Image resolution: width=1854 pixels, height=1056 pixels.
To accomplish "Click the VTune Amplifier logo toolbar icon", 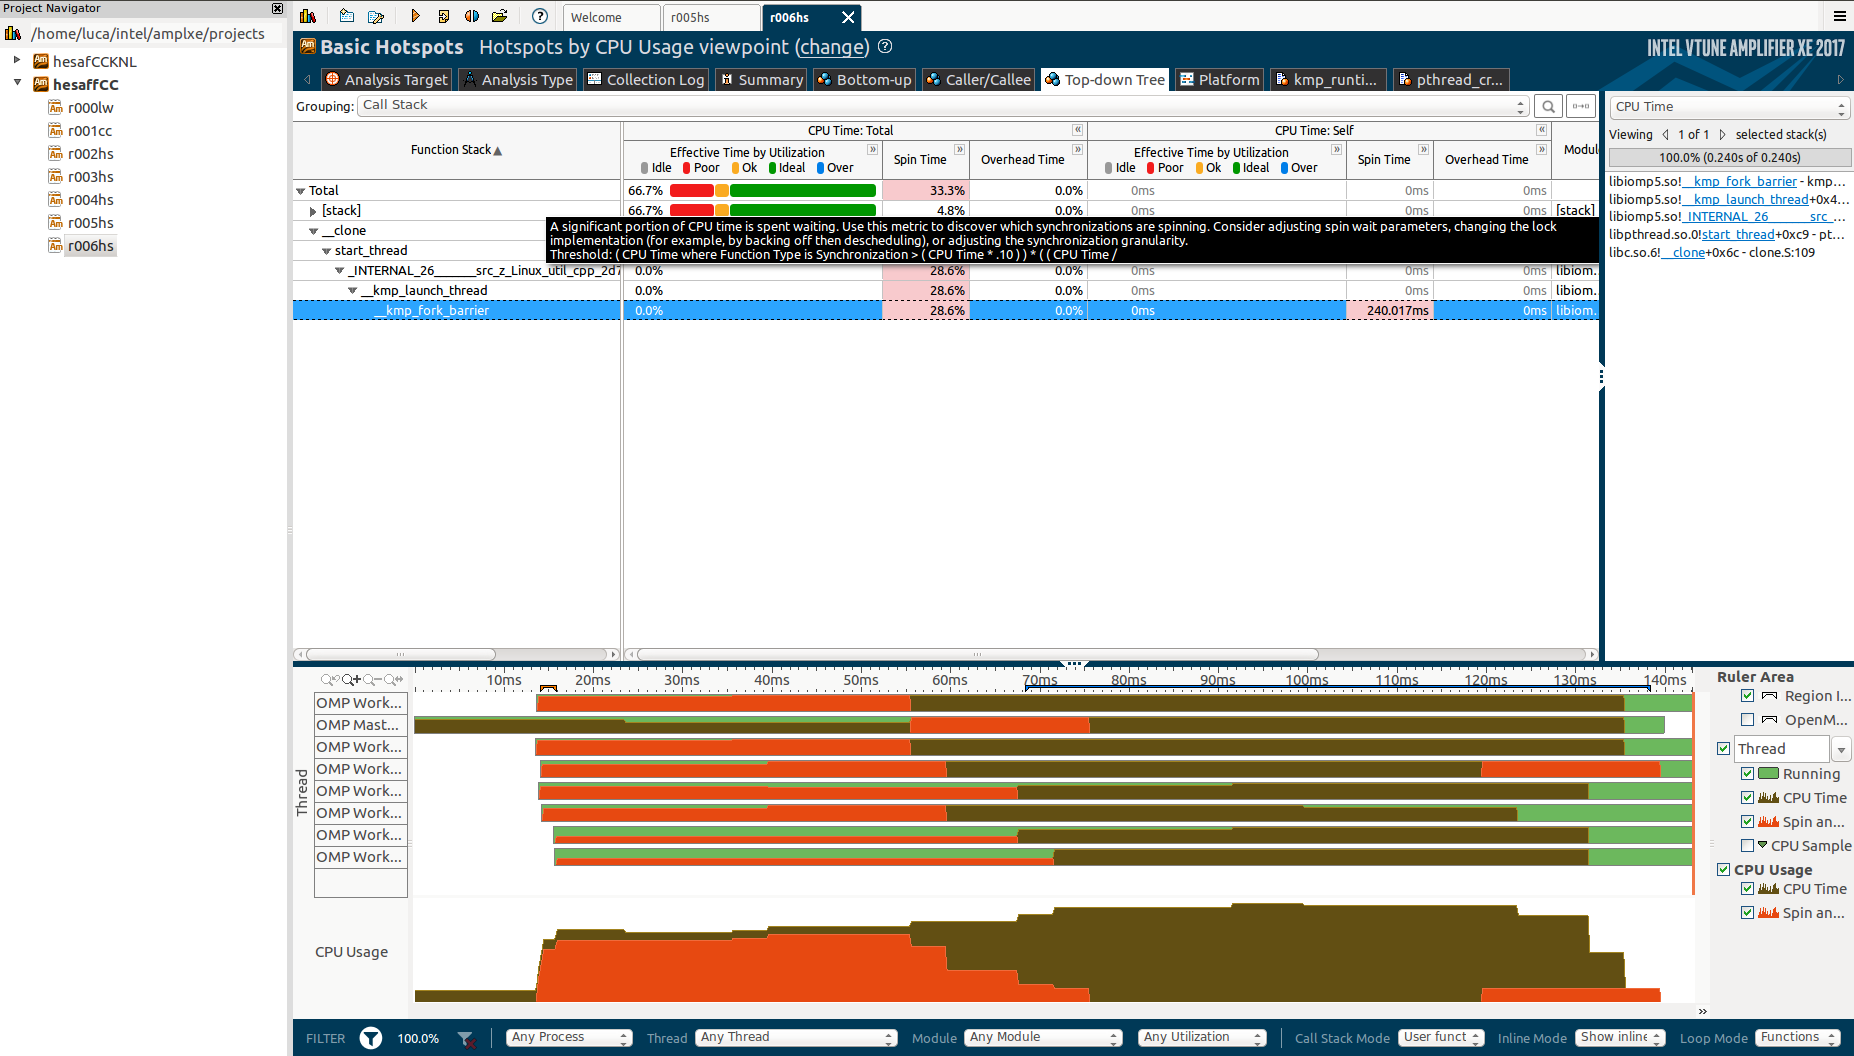I will point(308,16).
